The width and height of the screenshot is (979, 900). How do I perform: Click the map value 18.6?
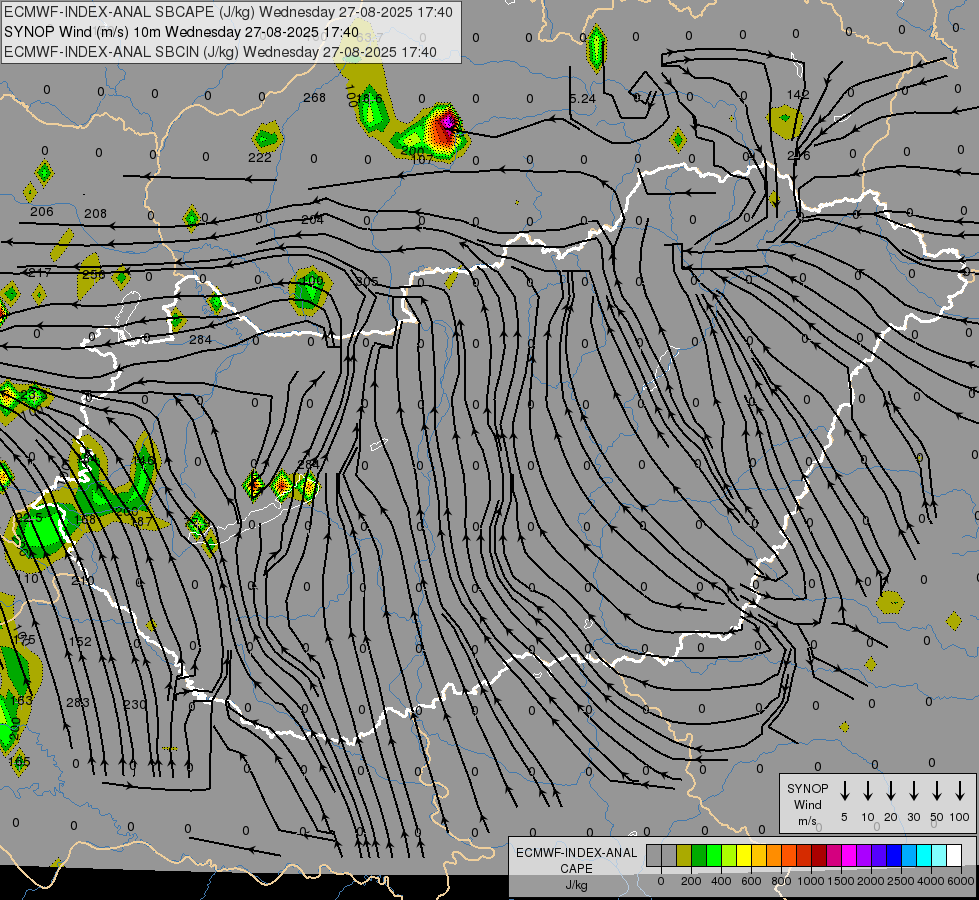pos(369,98)
